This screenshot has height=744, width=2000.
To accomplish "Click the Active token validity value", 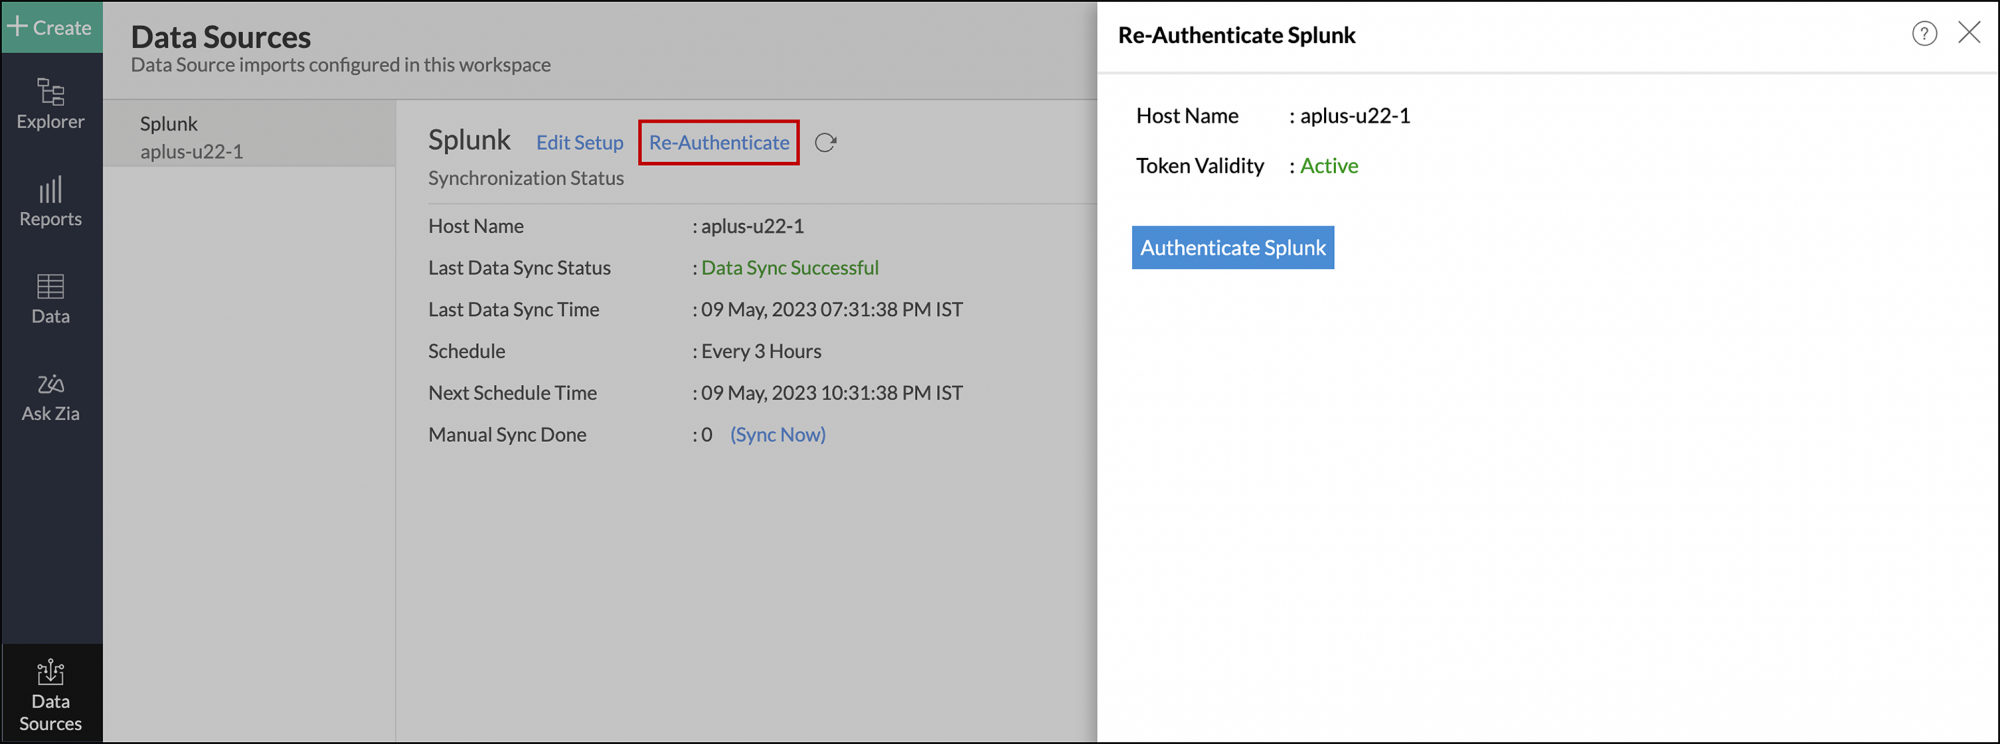I will [x=1328, y=166].
